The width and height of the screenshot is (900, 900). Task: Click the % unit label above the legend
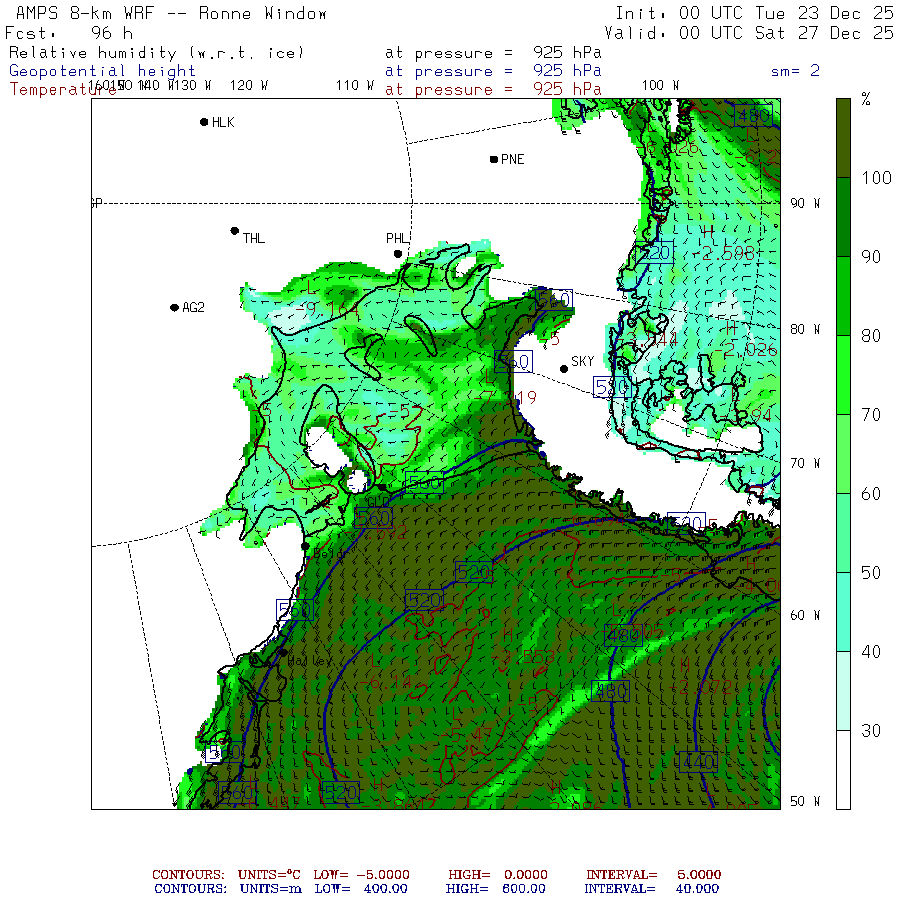(866, 100)
